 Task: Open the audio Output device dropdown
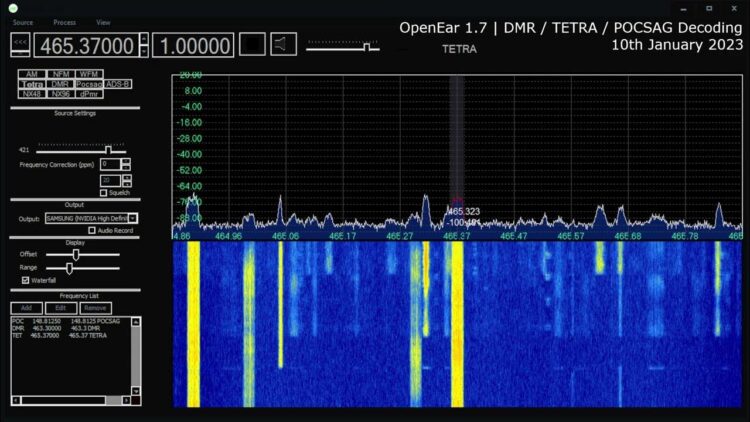pyautogui.click(x=133, y=217)
